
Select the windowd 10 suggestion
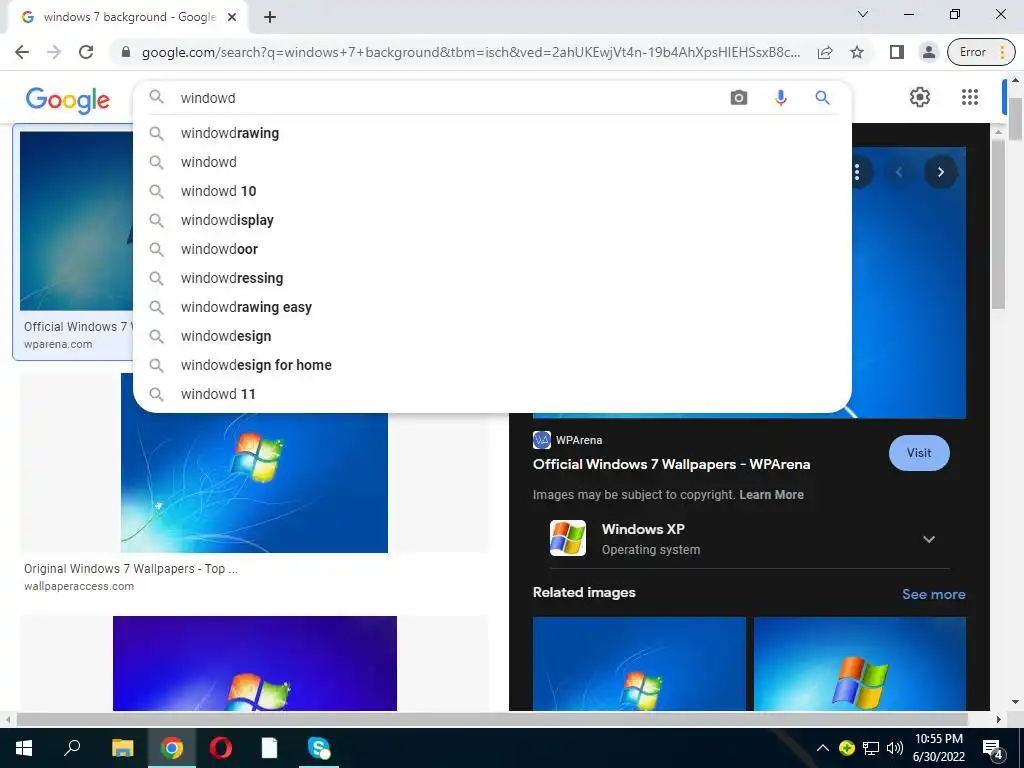point(492,191)
